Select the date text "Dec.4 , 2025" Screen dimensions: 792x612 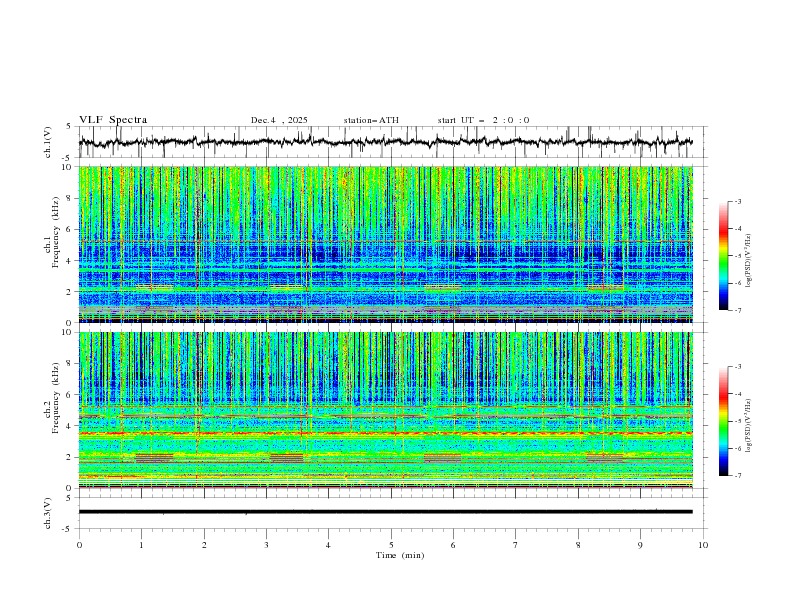pos(279,120)
